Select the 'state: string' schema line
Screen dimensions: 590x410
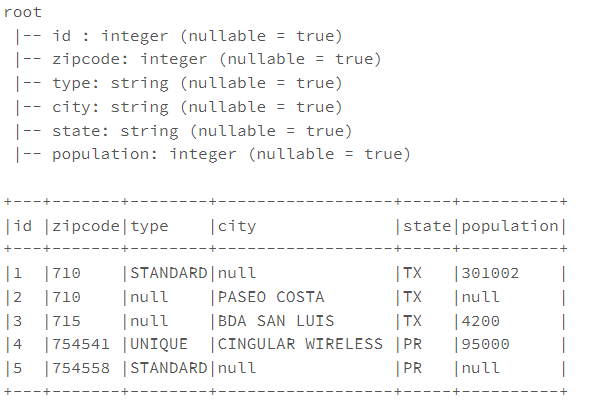[183, 131]
